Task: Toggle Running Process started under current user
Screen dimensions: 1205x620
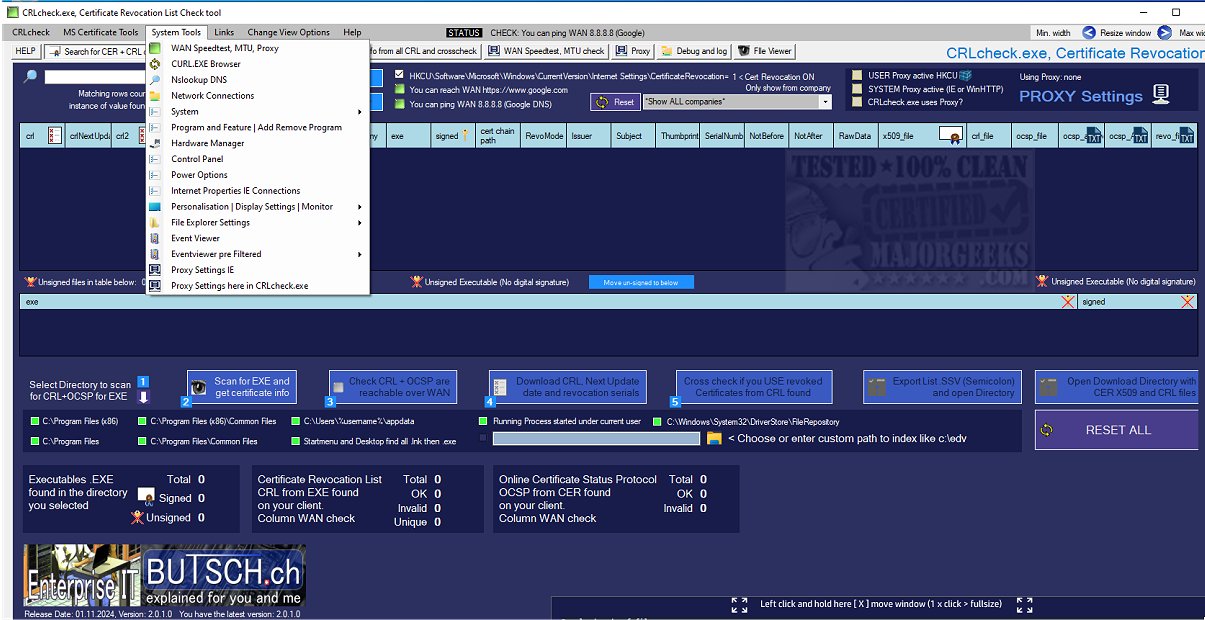Action: tap(484, 422)
